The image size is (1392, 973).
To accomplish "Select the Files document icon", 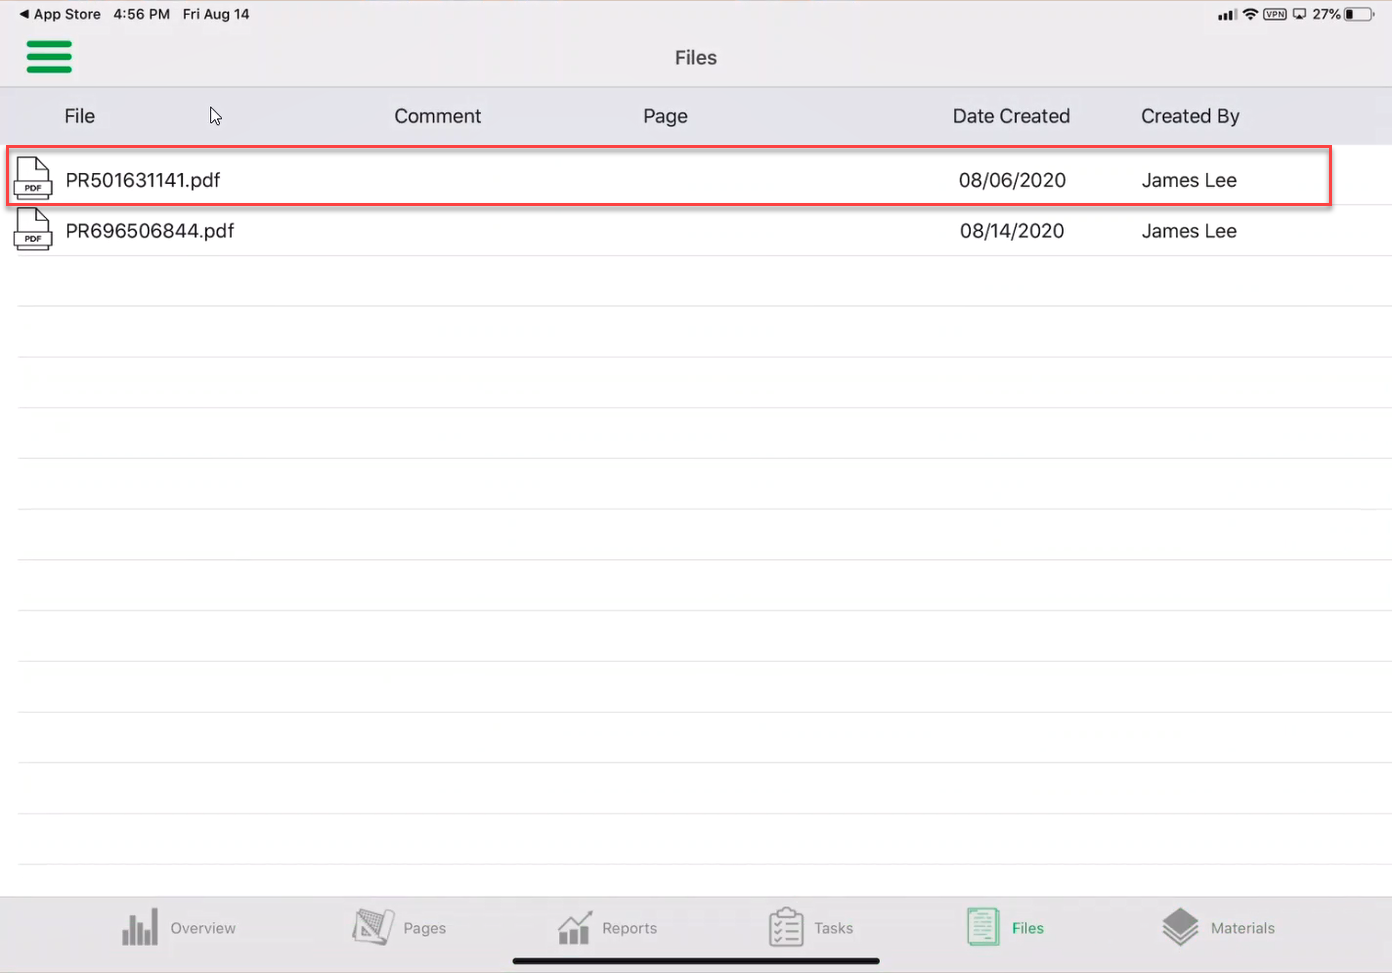I will 982,927.
